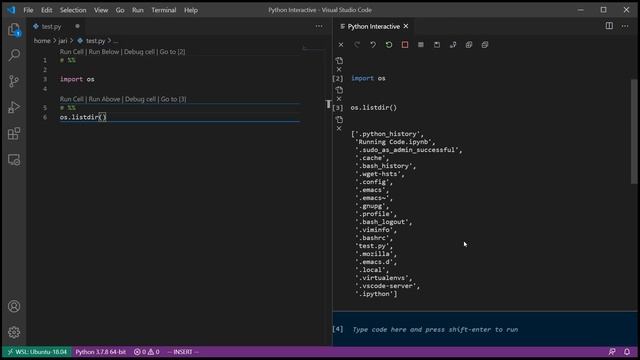Click the feedback icon in status bar
This screenshot has width=640, height=360.
[612, 352]
